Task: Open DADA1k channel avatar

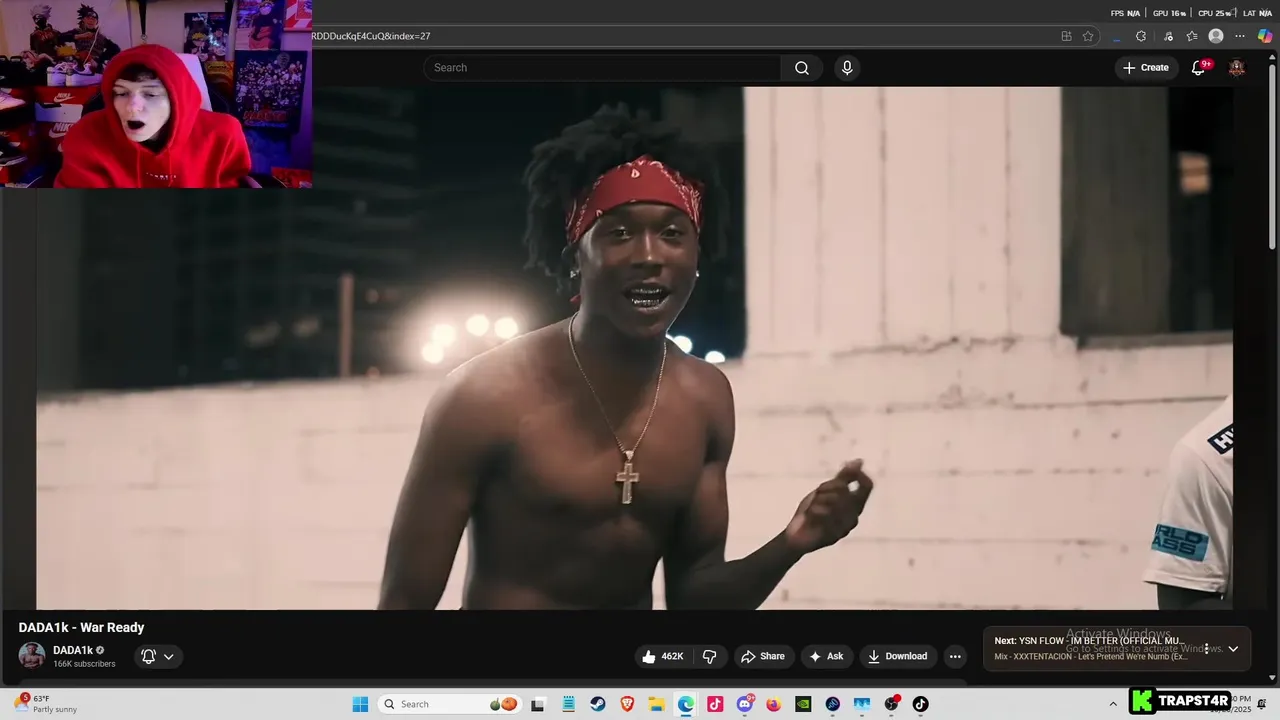Action: 32,656
